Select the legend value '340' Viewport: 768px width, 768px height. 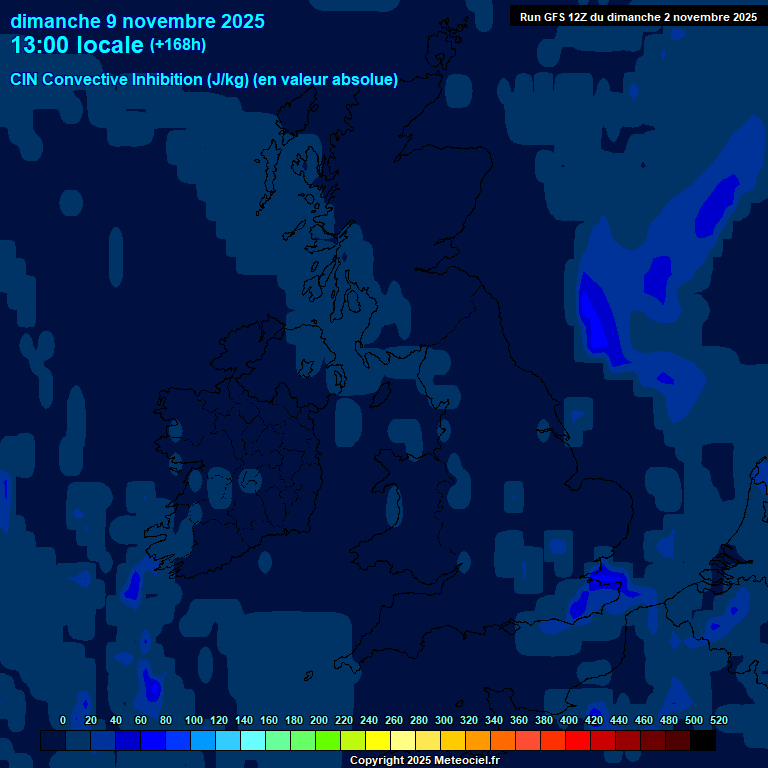tap(494, 720)
